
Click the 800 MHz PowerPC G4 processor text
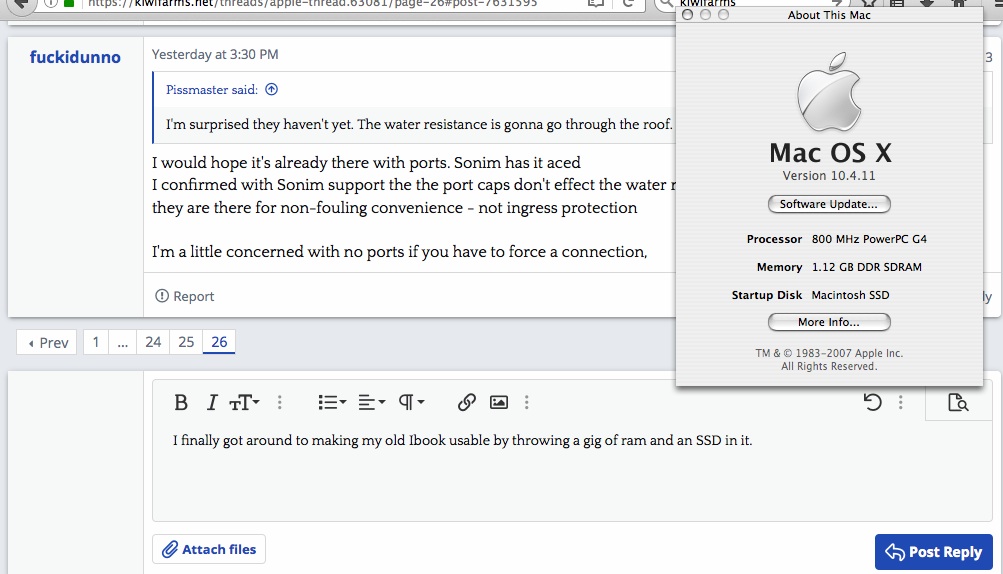click(x=869, y=239)
